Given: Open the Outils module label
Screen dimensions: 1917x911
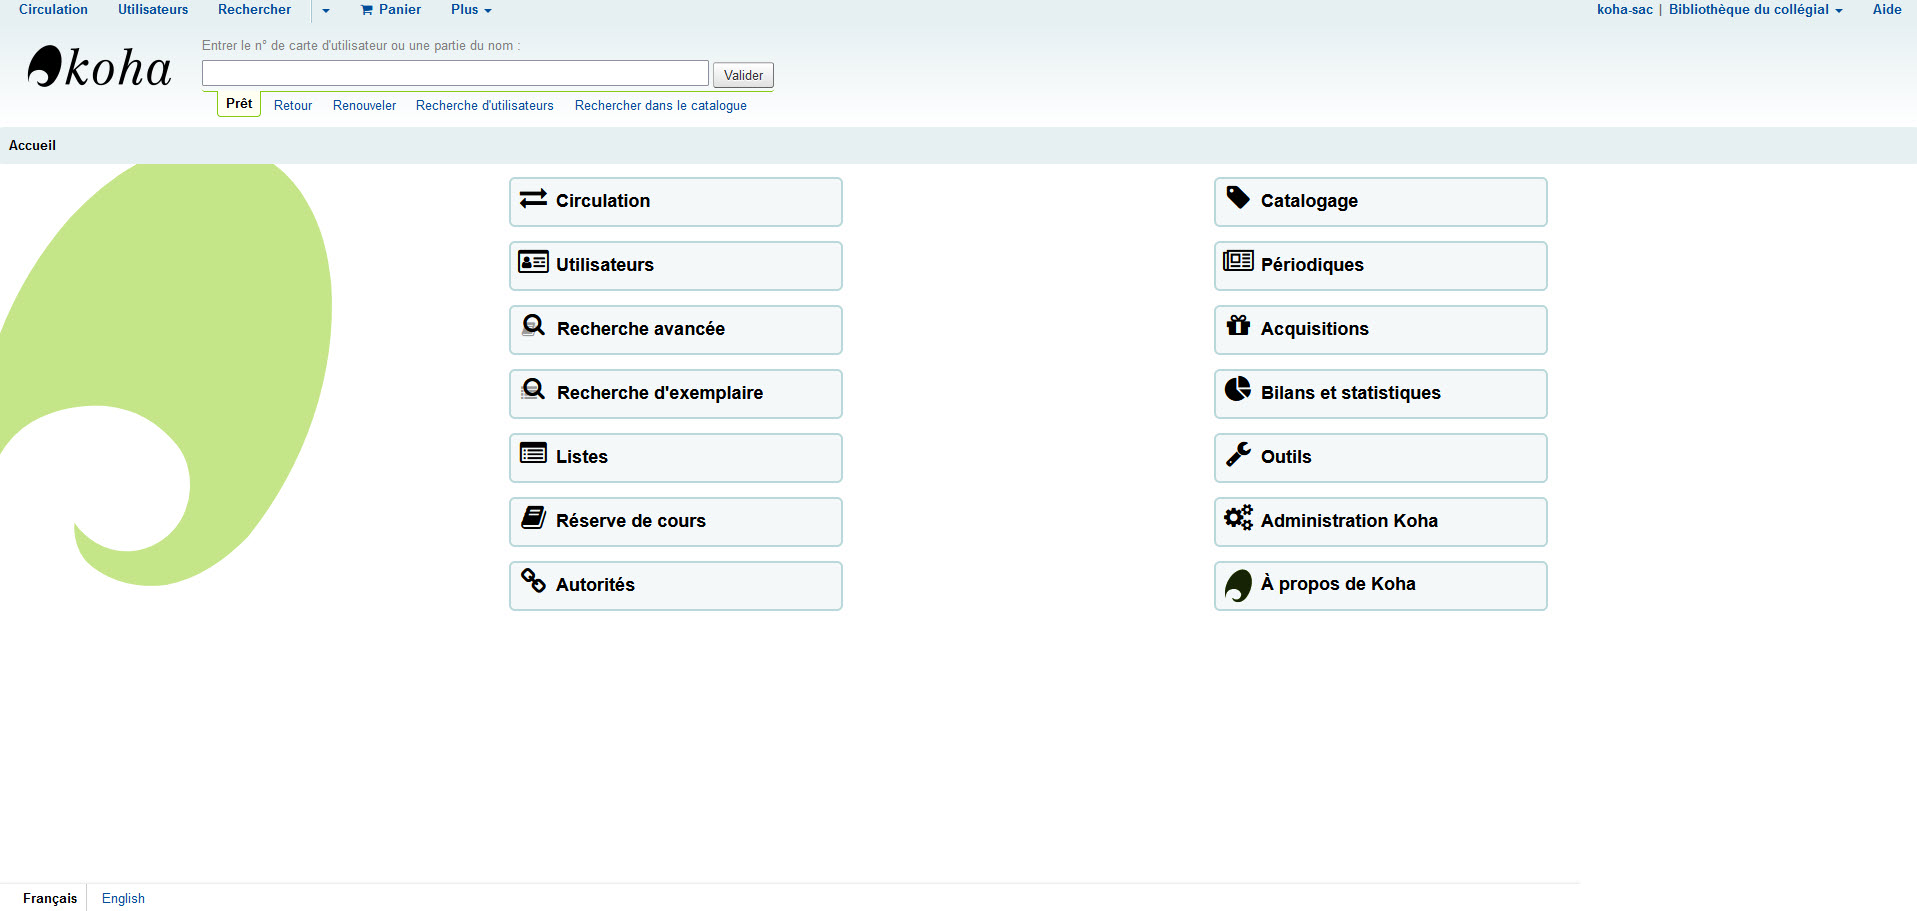Looking at the screenshot, I should pos(1286,457).
